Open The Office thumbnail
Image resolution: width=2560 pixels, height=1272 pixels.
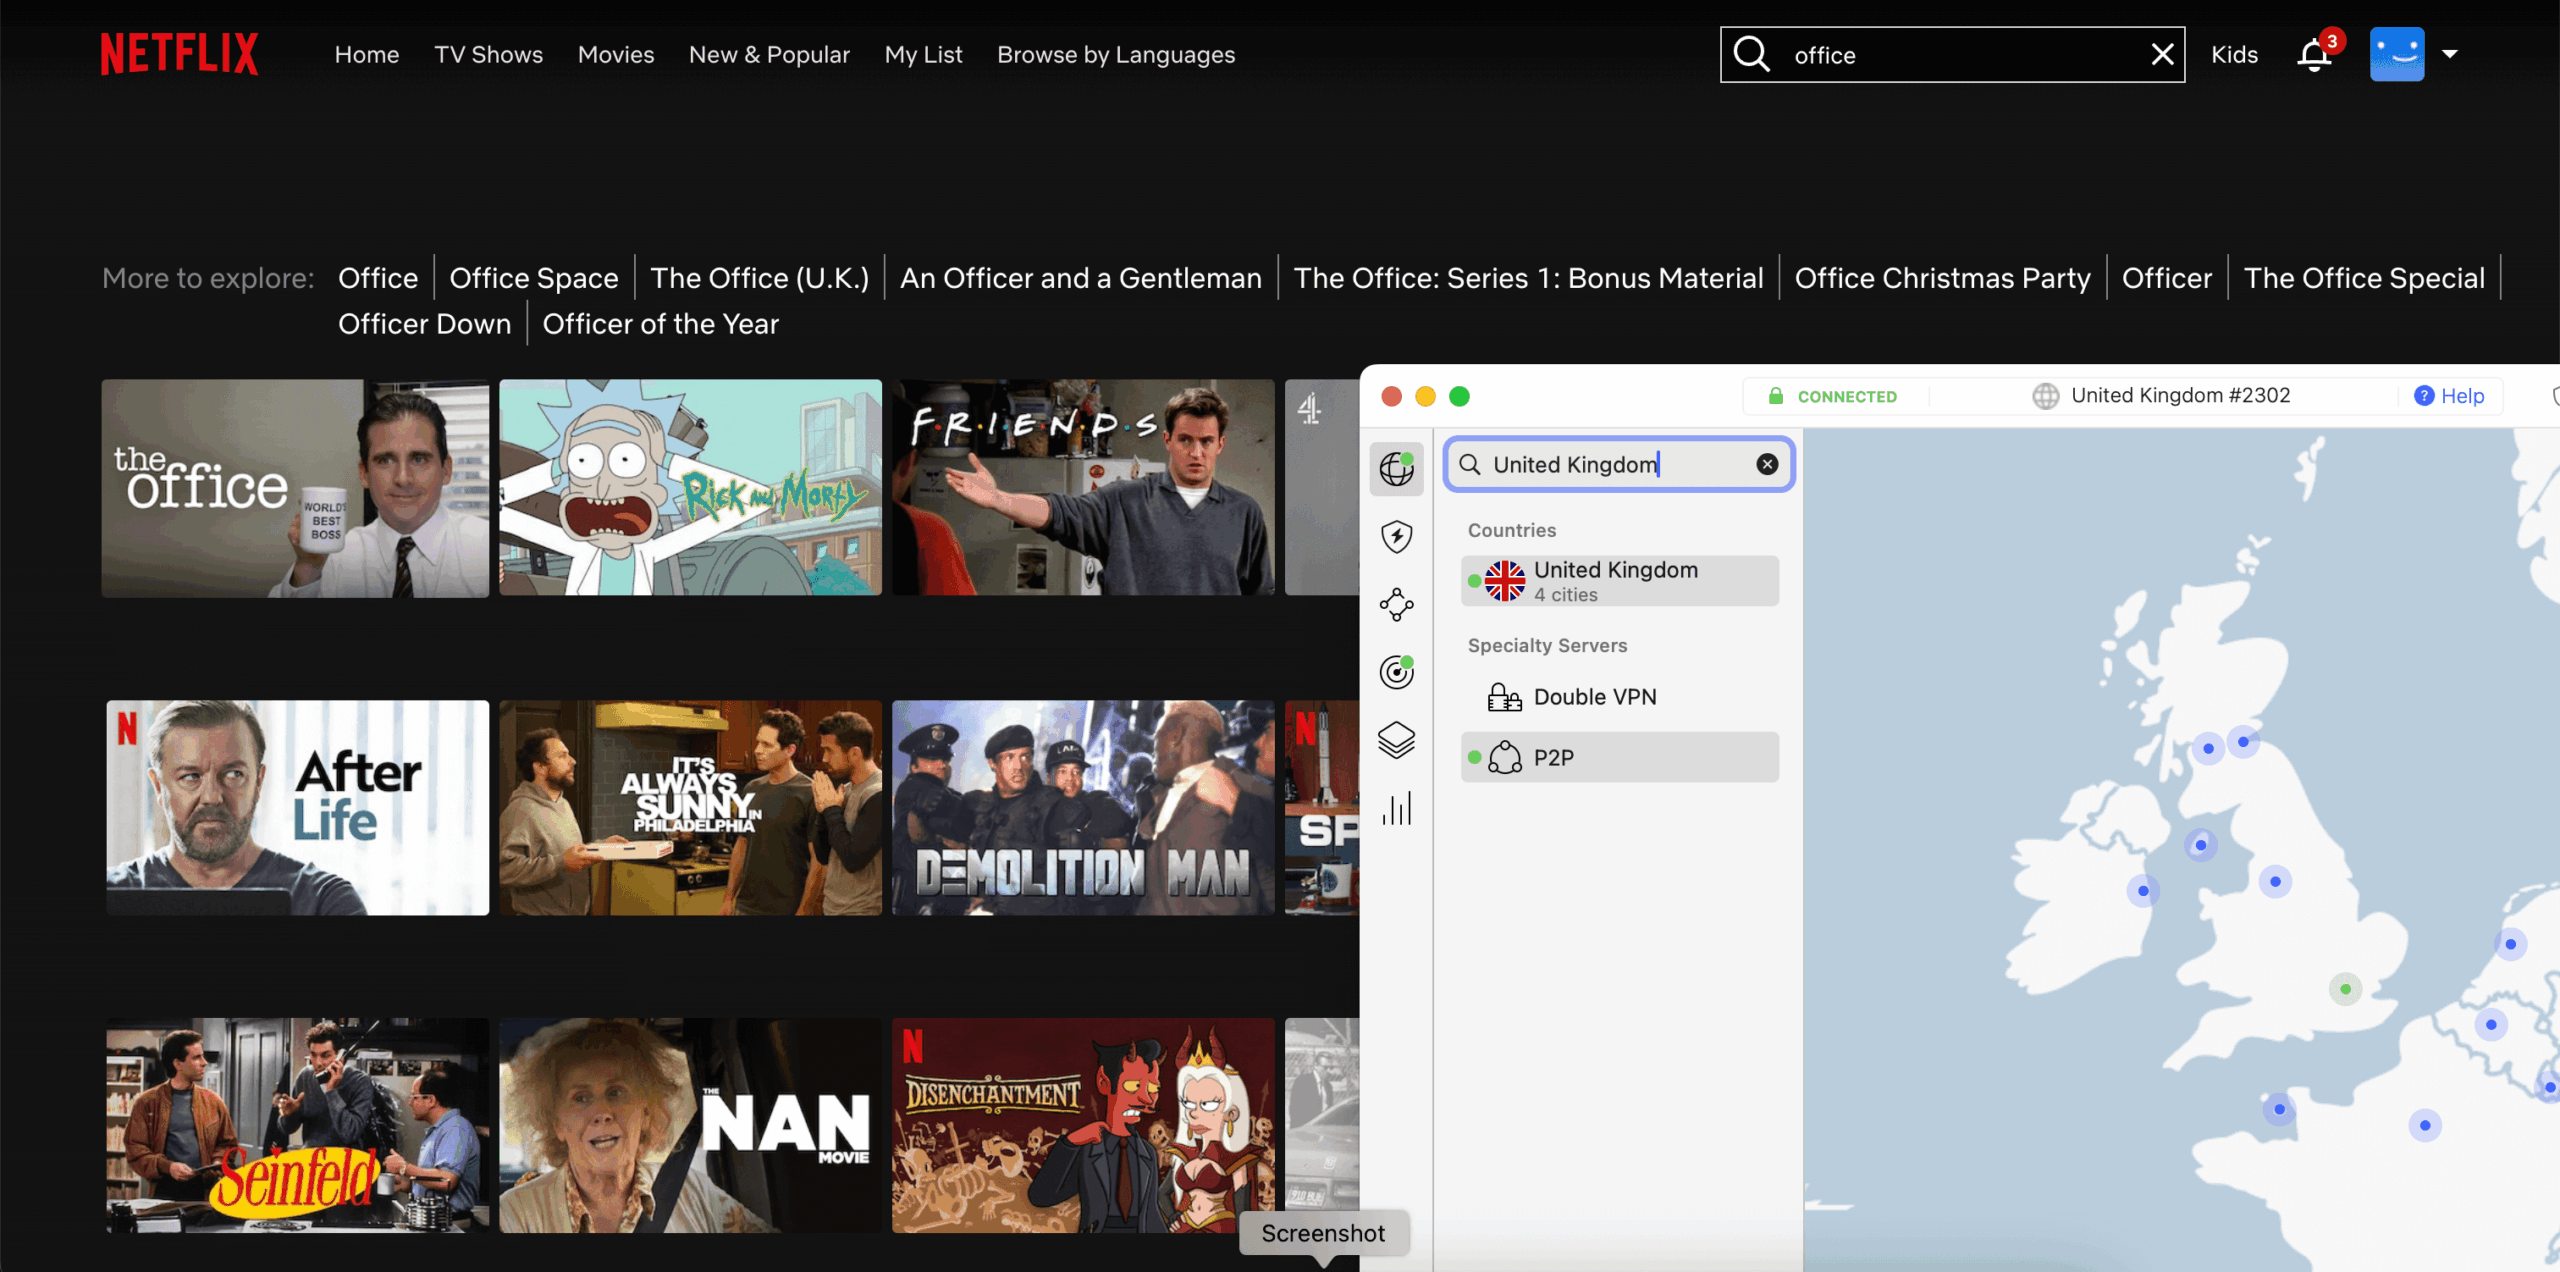(x=295, y=488)
